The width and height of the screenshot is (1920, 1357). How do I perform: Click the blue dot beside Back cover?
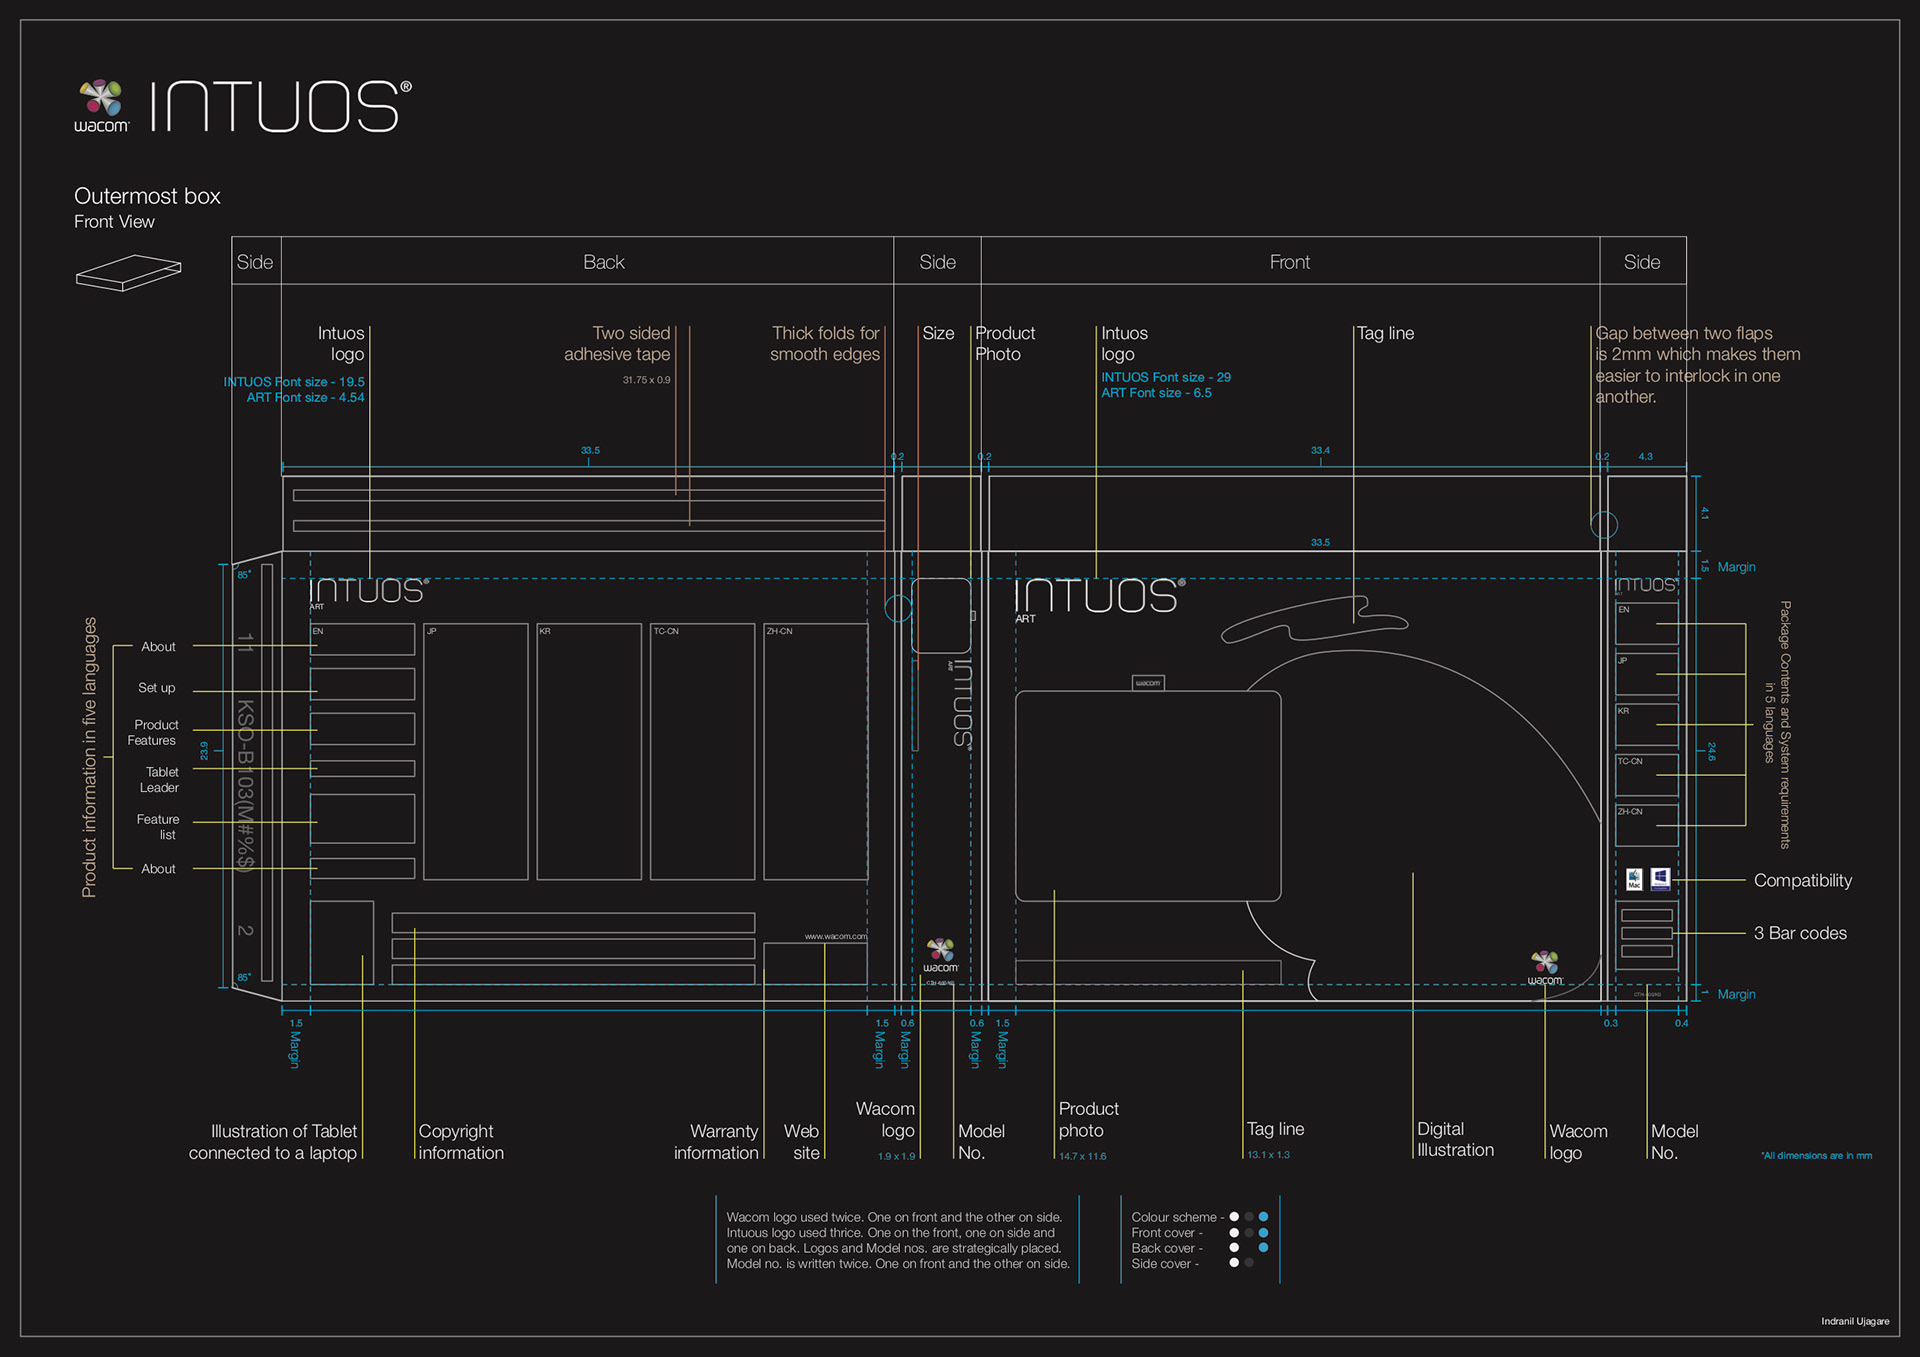[x=1263, y=1248]
